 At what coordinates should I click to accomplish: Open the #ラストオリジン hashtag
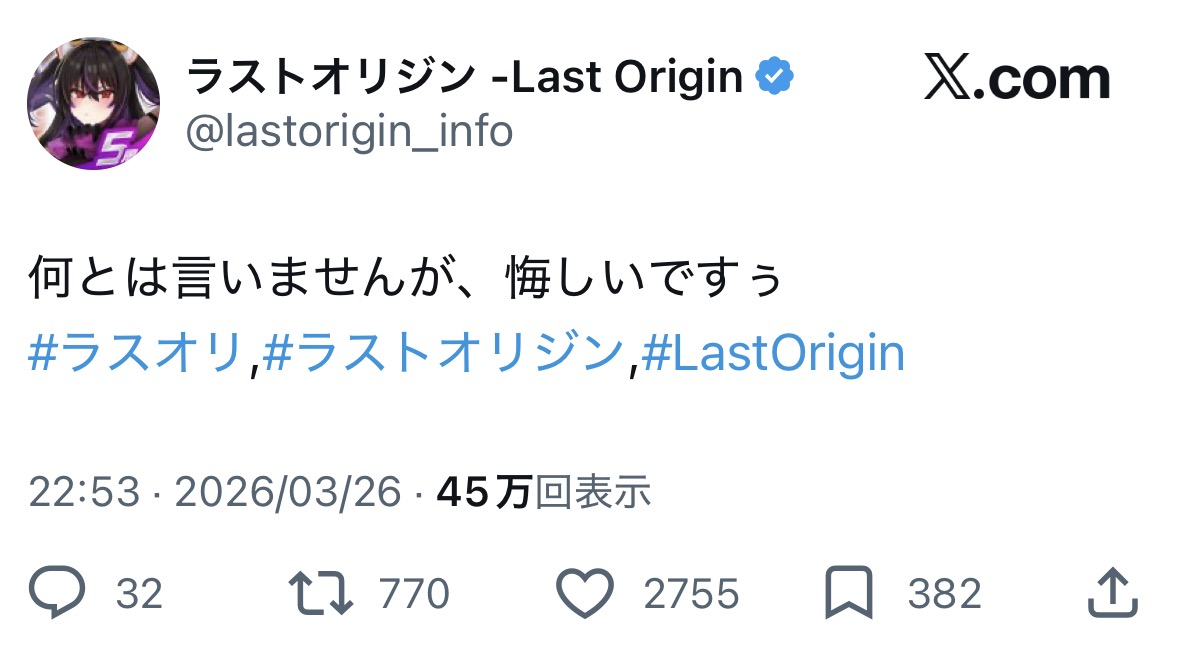tap(444, 354)
